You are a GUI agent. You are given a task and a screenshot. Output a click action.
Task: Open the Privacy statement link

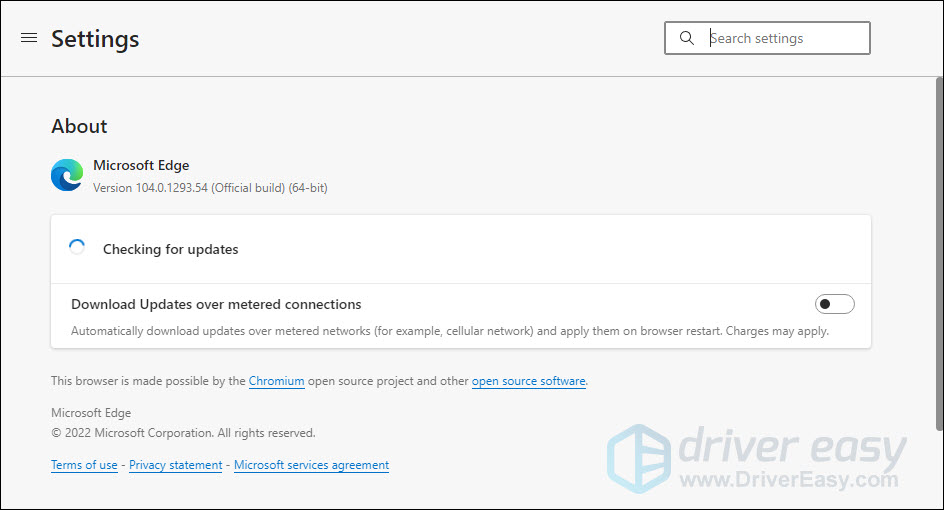tap(175, 465)
